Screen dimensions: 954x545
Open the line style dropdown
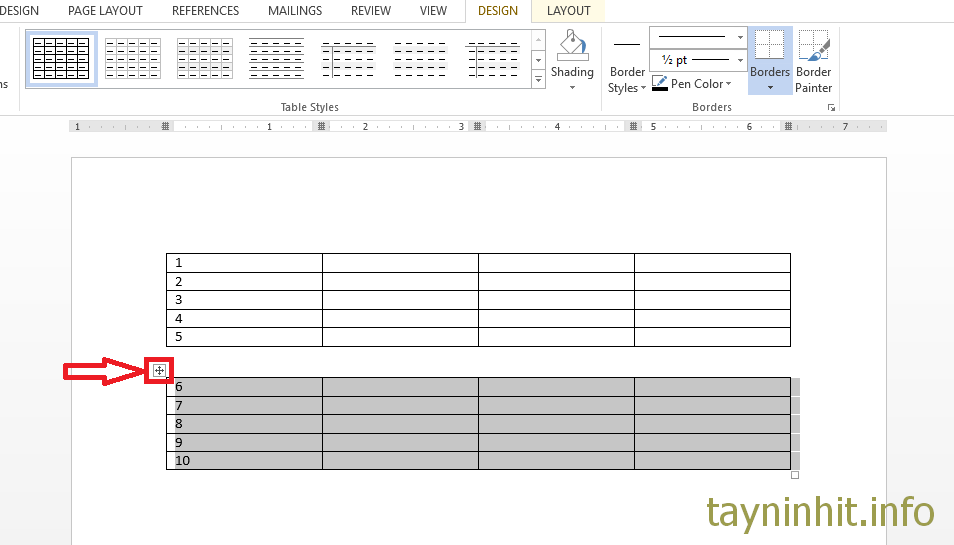[740, 36]
